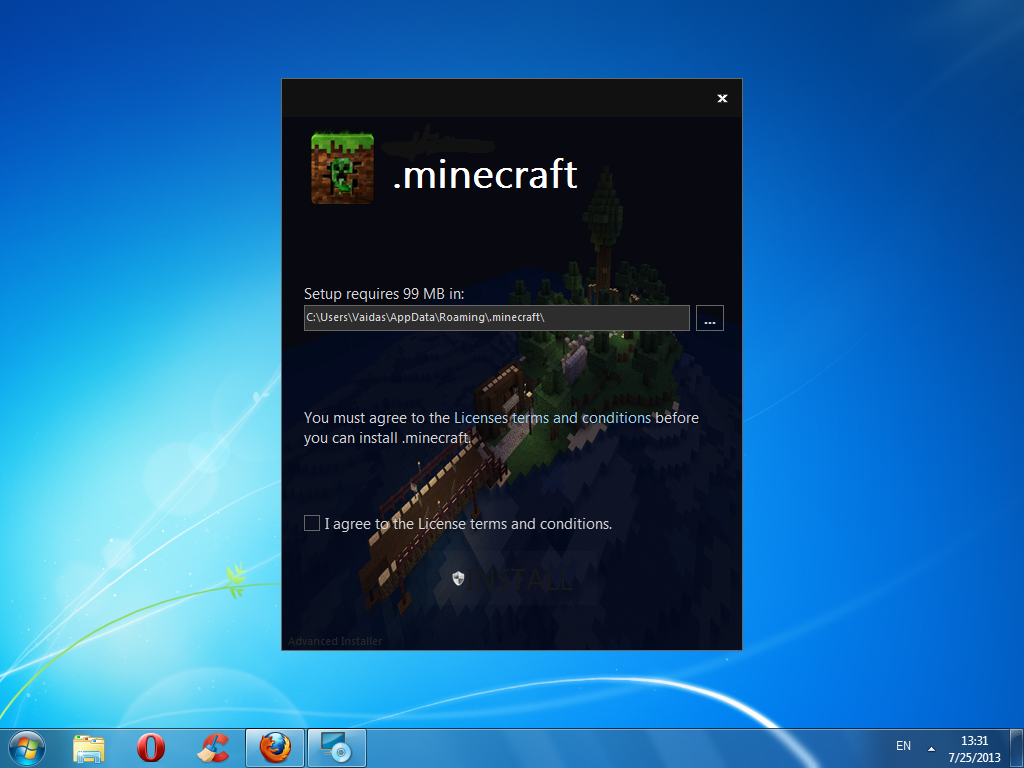Click the EN language indicator

coord(903,746)
